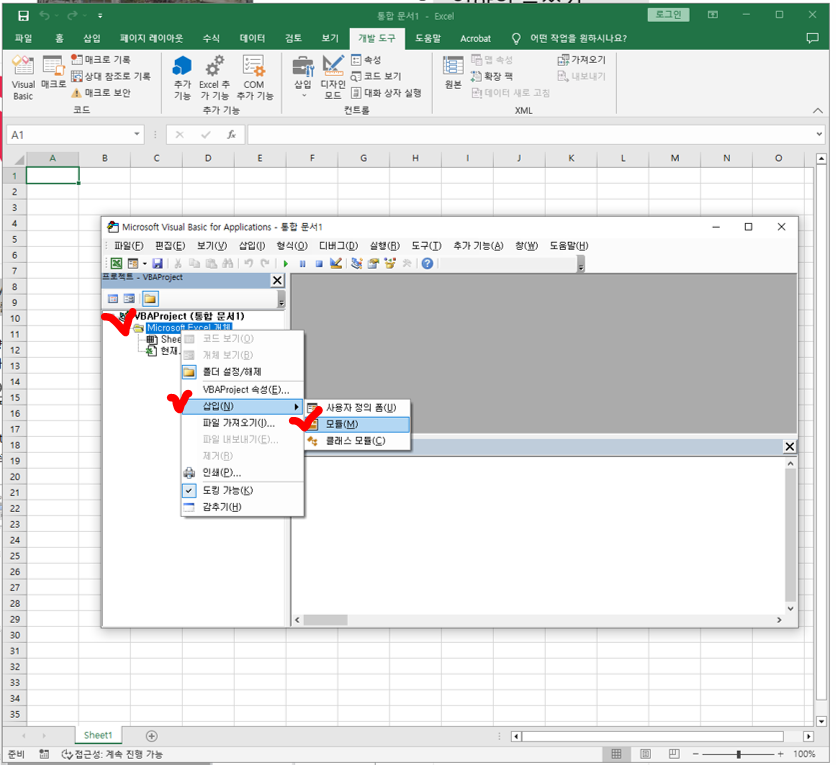This screenshot has height=765, width=836.
Task: Click the Break (pause) button in VBA toolbar
Action: tap(302, 263)
